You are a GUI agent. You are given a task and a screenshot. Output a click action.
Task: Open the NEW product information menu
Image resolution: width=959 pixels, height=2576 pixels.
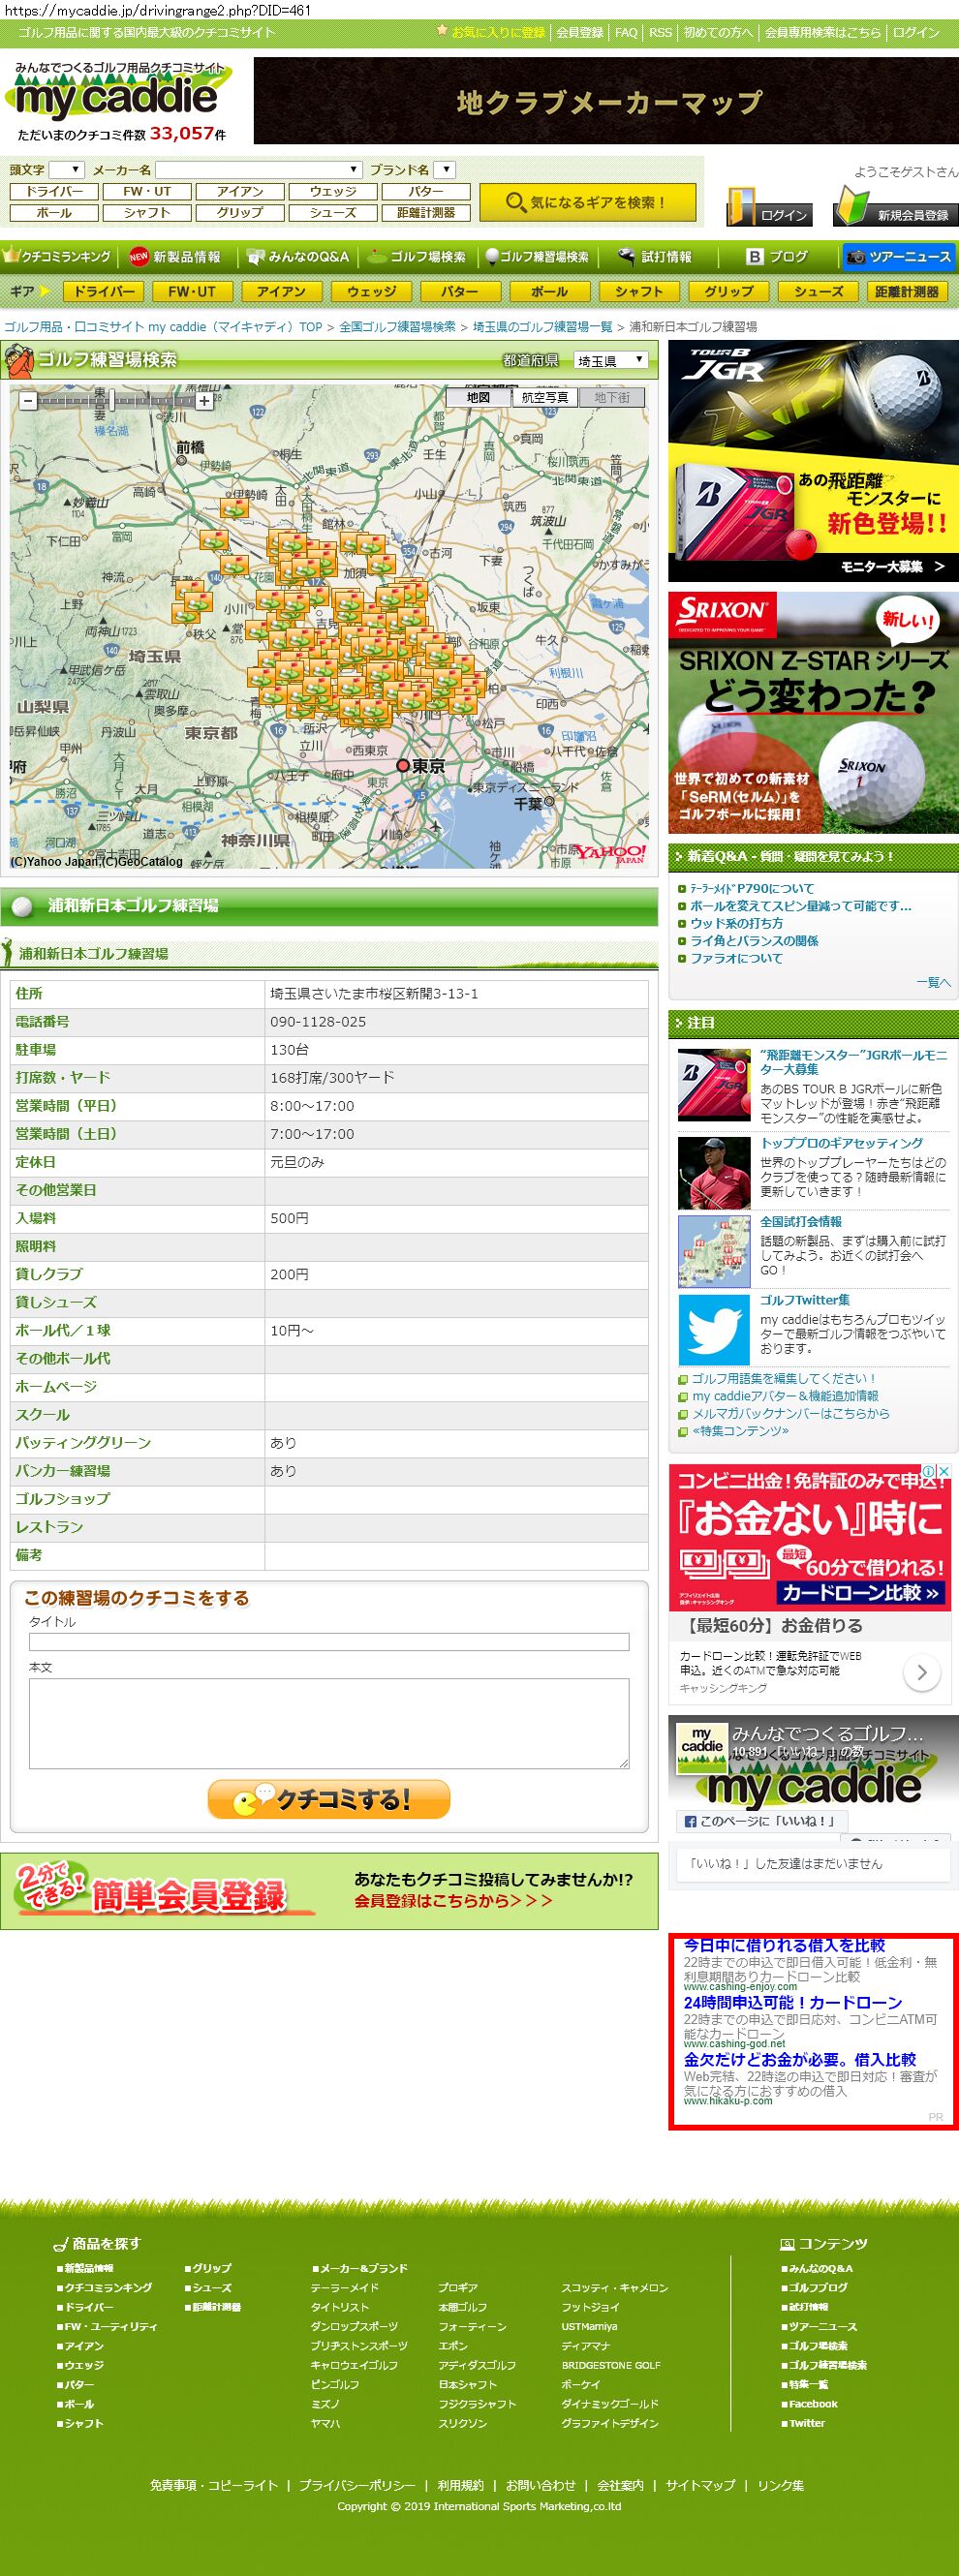[x=176, y=257]
